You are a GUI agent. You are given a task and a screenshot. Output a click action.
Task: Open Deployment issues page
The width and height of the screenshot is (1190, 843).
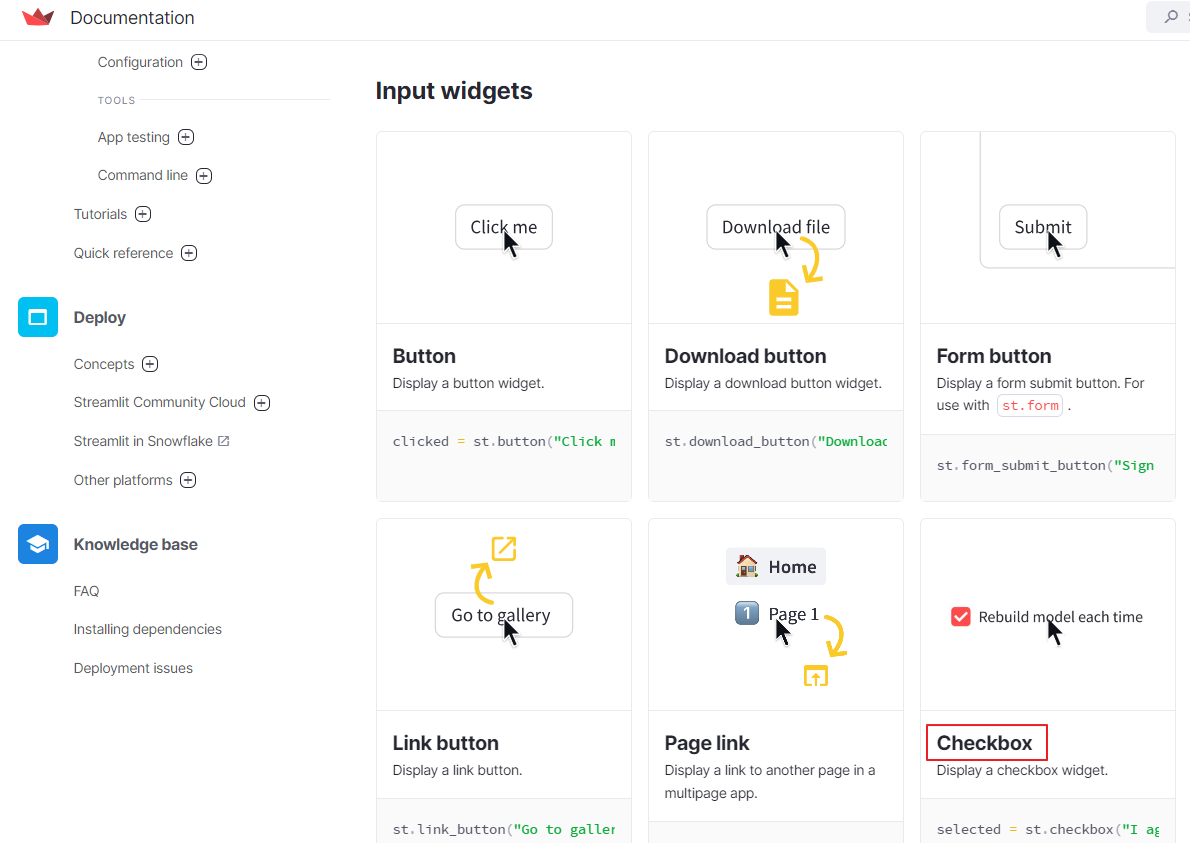coord(133,668)
